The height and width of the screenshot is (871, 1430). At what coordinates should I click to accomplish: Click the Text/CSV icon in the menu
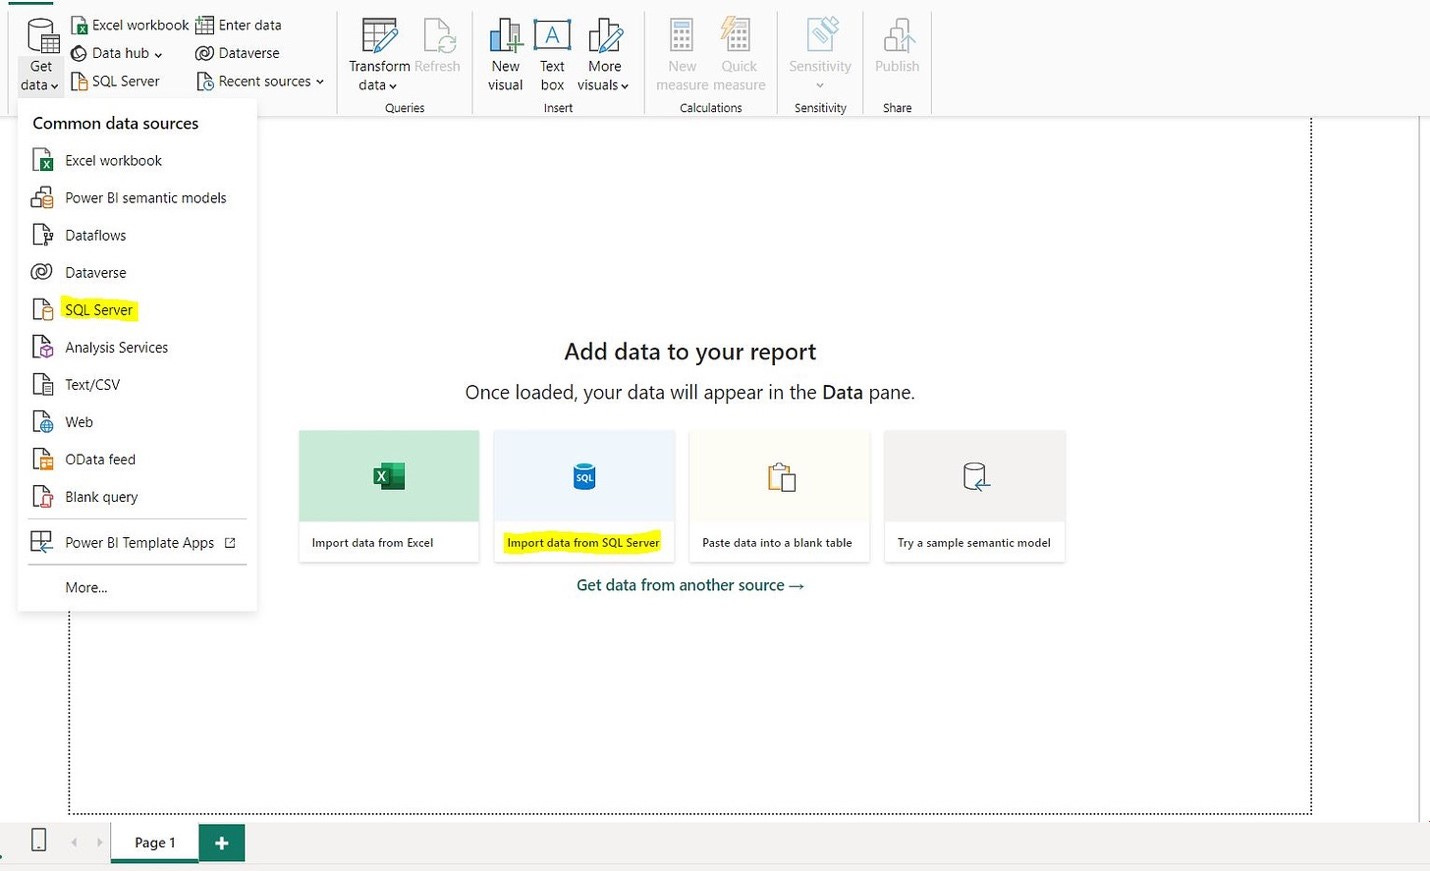42,384
